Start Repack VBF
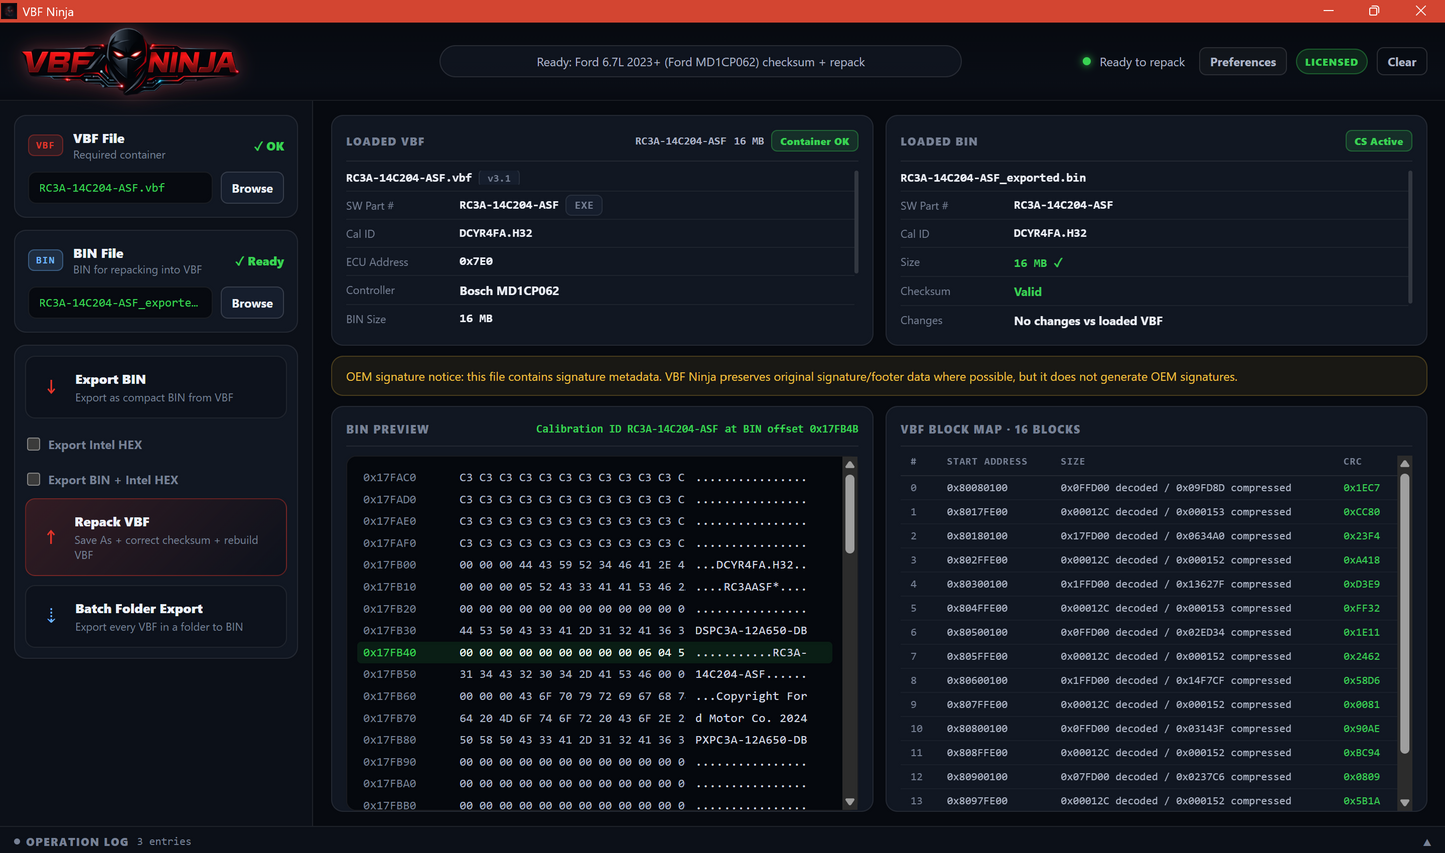This screenshot has height=853, width=1445. [156, 537]
